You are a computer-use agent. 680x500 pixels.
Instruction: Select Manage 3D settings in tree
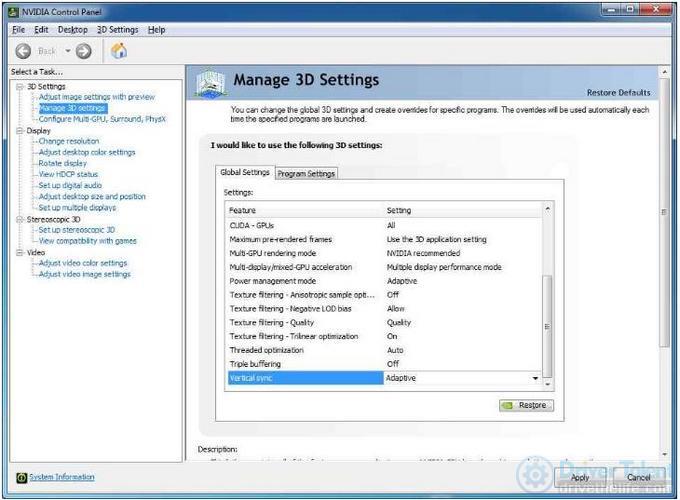click(x=73, y=108)
